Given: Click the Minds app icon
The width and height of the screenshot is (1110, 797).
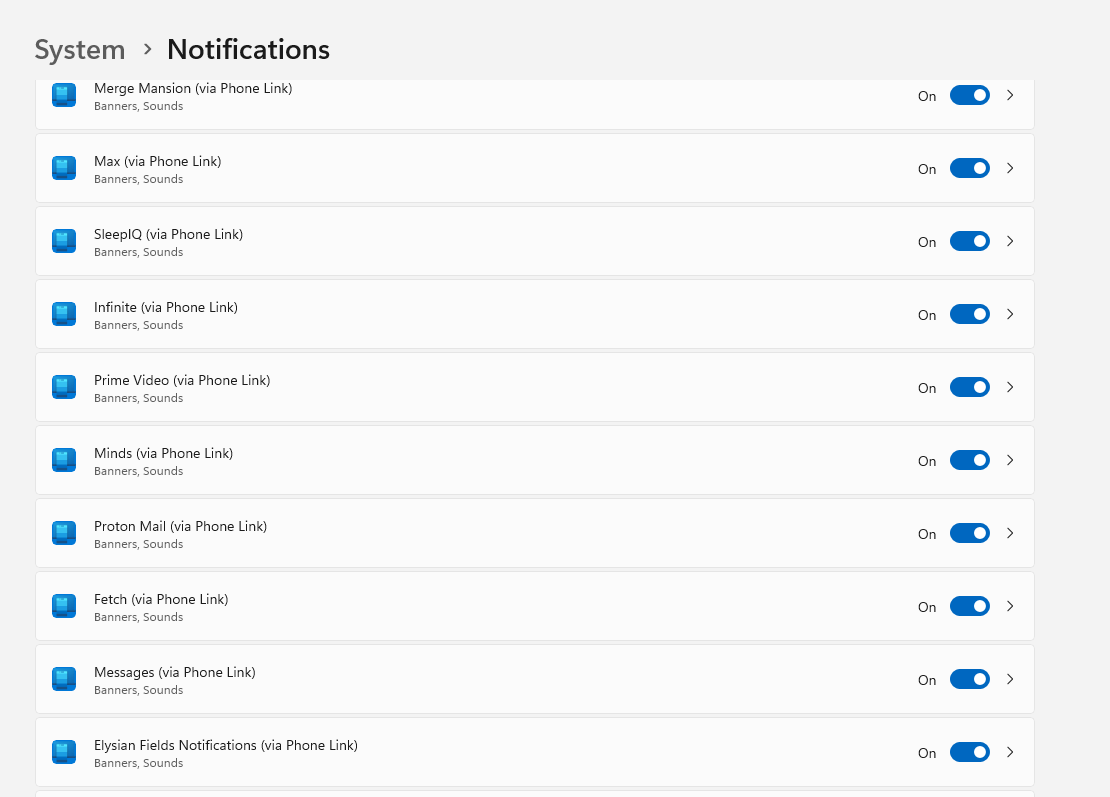Looking at the screenshot, I should (64, 459).
